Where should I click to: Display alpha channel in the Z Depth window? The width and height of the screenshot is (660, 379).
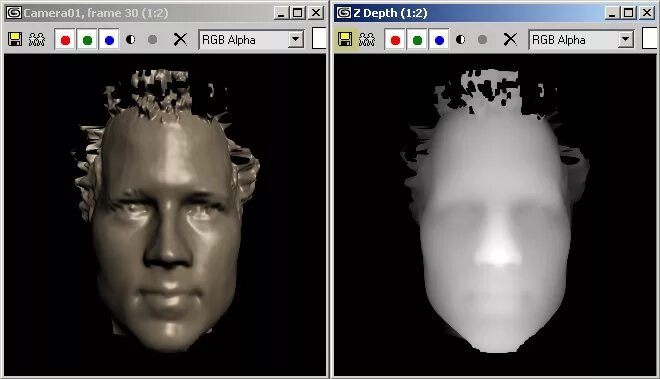(x=460, y=40)
